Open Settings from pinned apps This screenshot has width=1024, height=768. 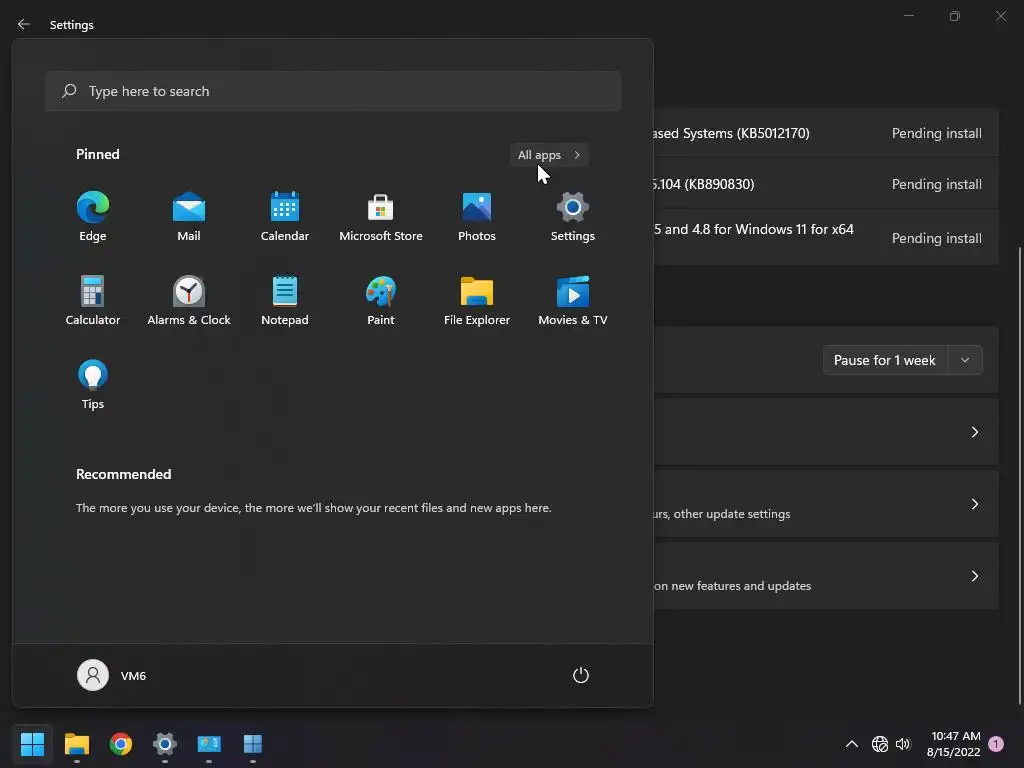pos(573,217)
